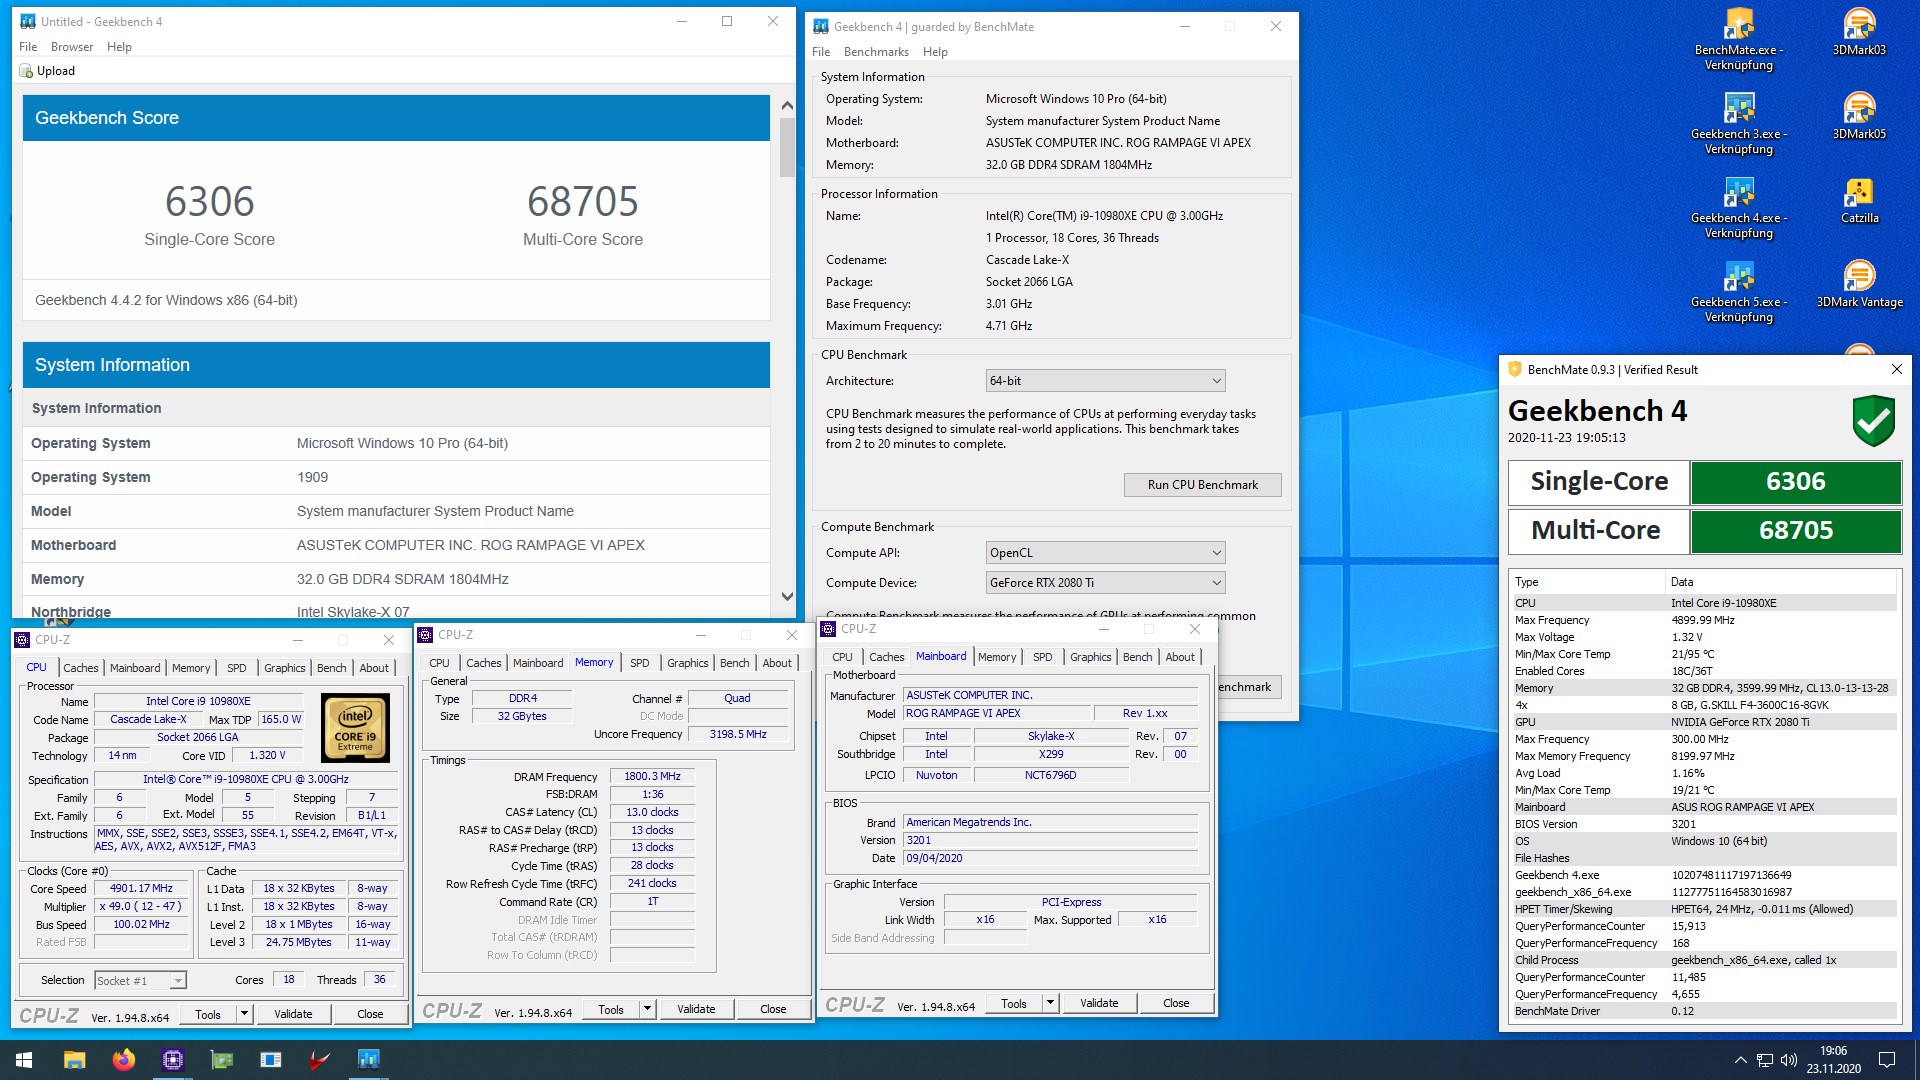Viewport: 1920px width, 1080px height.
Task: Launch 3DMark Vantage desktop shortcut
Action: [1859, 284]
